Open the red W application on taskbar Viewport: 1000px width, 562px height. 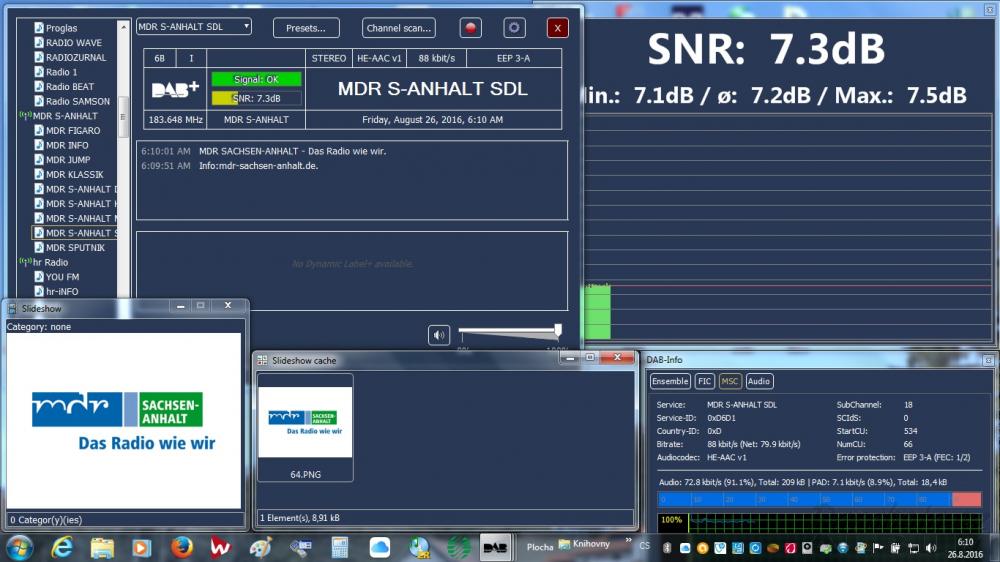(221, 547)
